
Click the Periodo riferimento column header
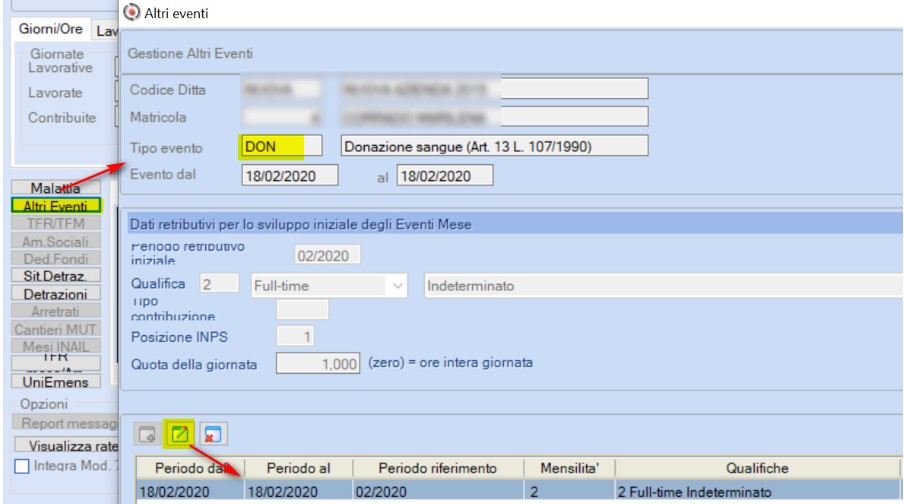[x=438, y=468]
